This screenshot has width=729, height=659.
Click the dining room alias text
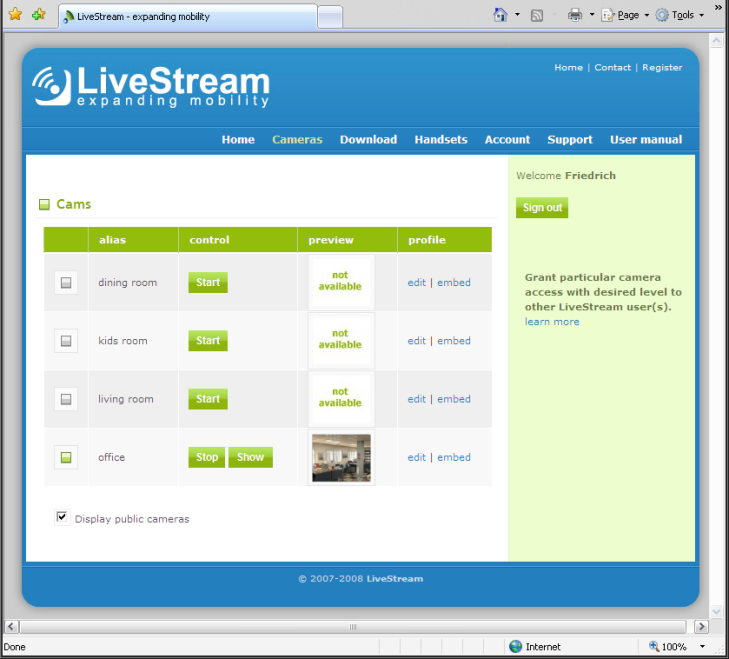pos(127,283)
